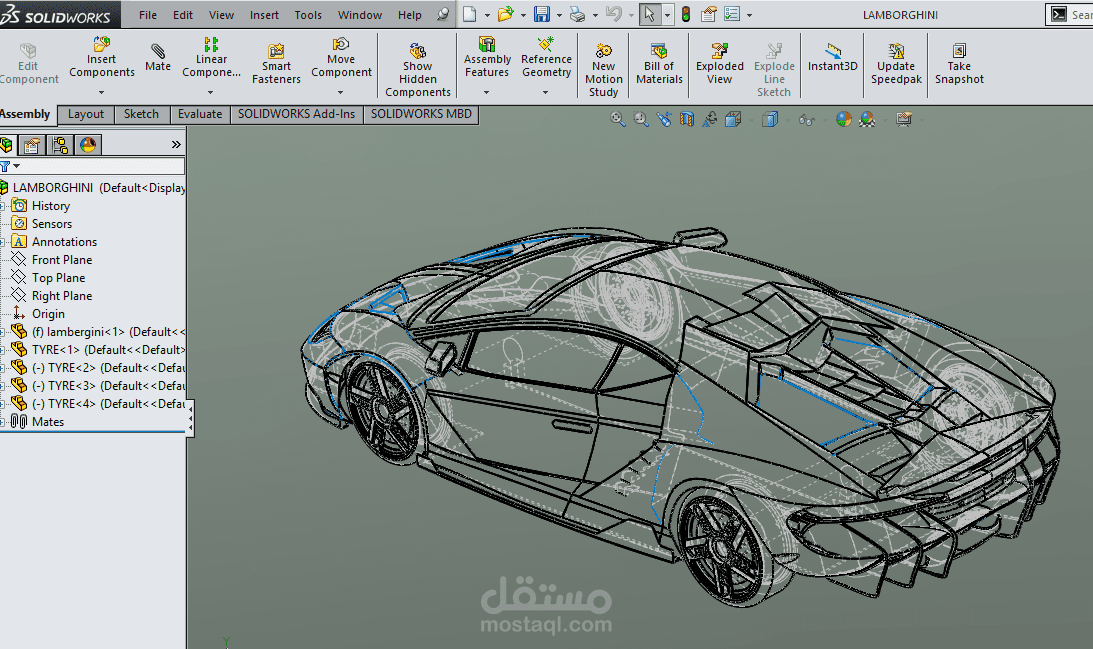Click the Section View icon

pyautogui.click(x=687, y=119)
